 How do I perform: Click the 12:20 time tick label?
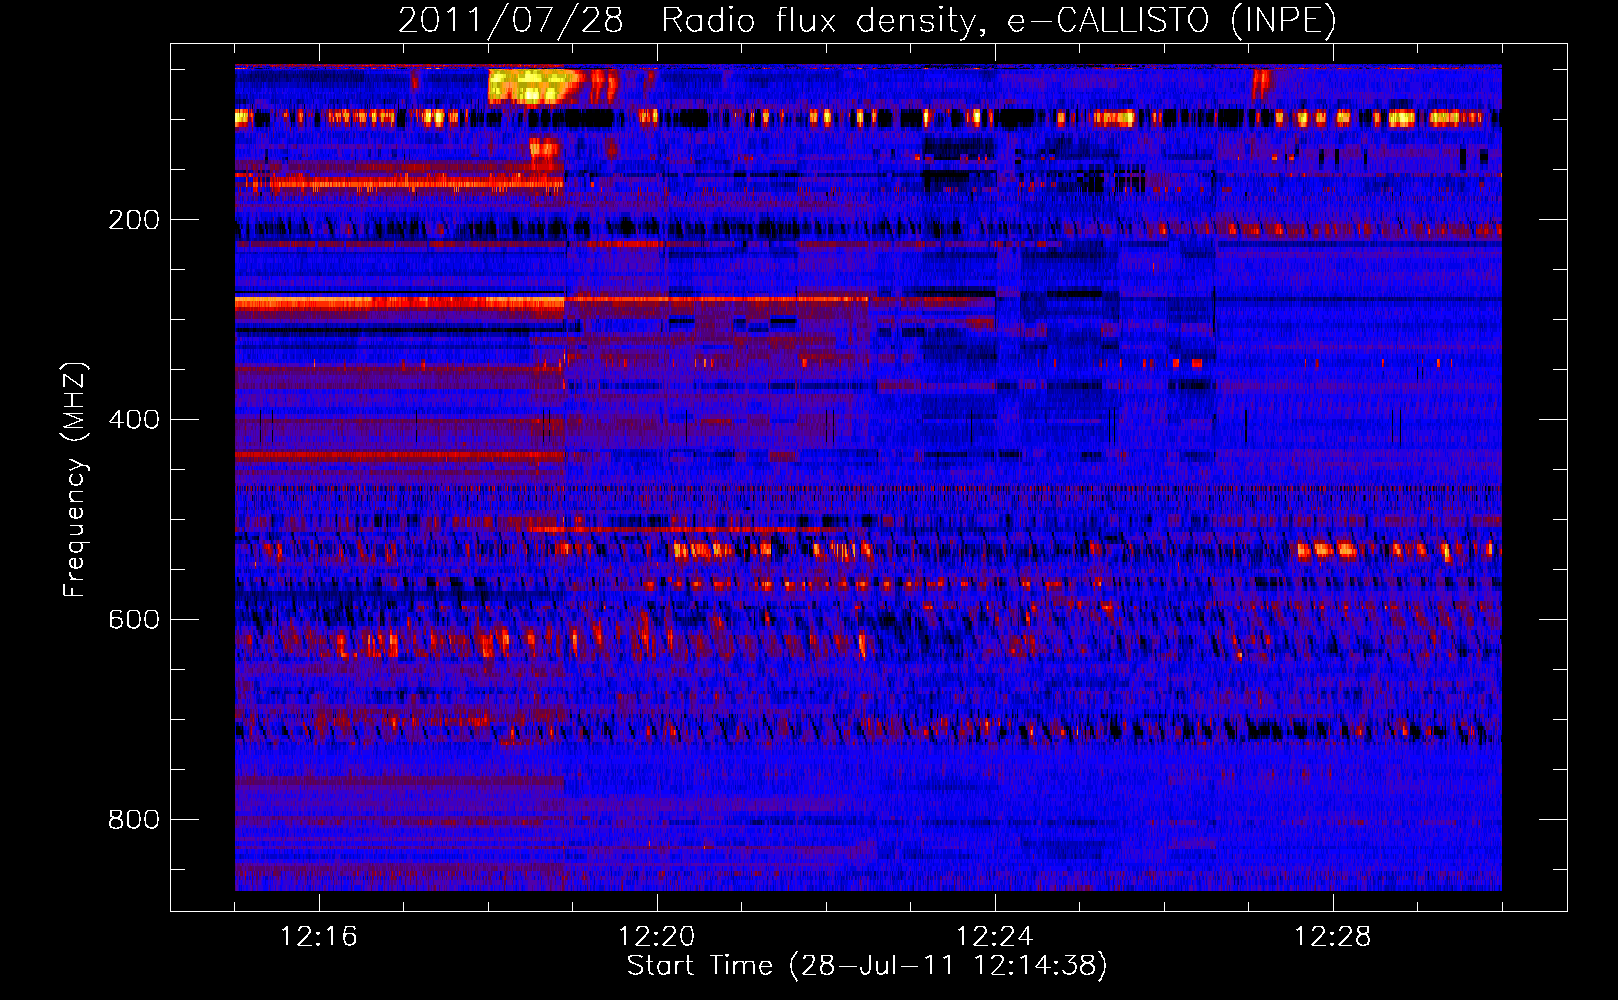[657, 937]
